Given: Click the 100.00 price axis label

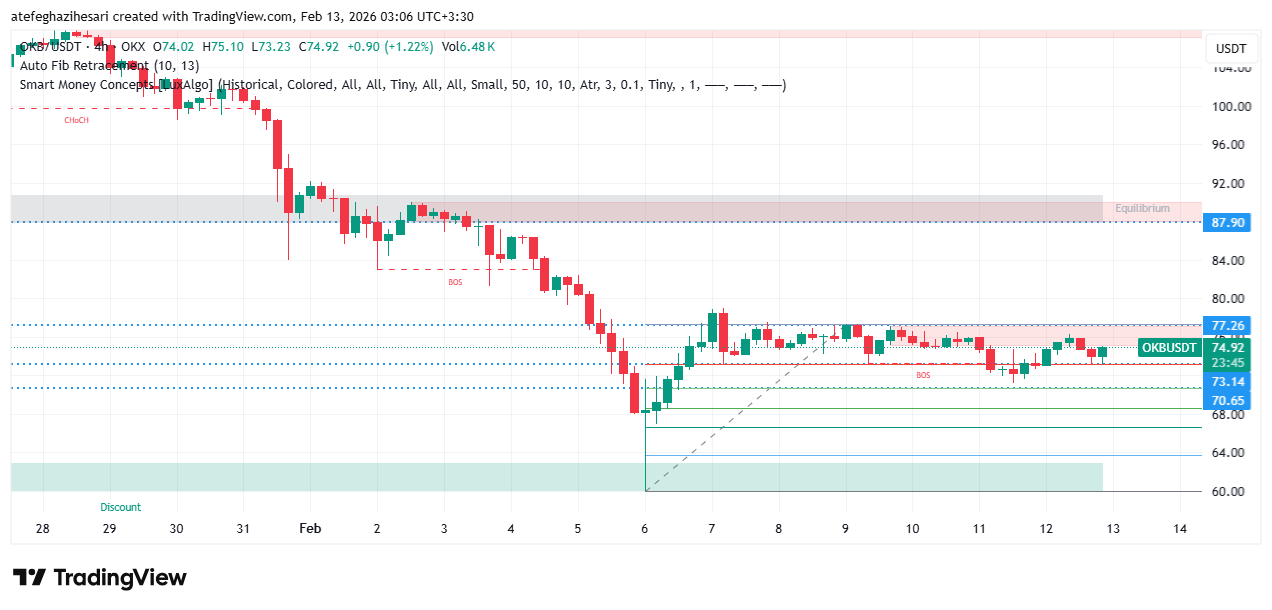Looking at the screenshot, I should [1231, 106].
